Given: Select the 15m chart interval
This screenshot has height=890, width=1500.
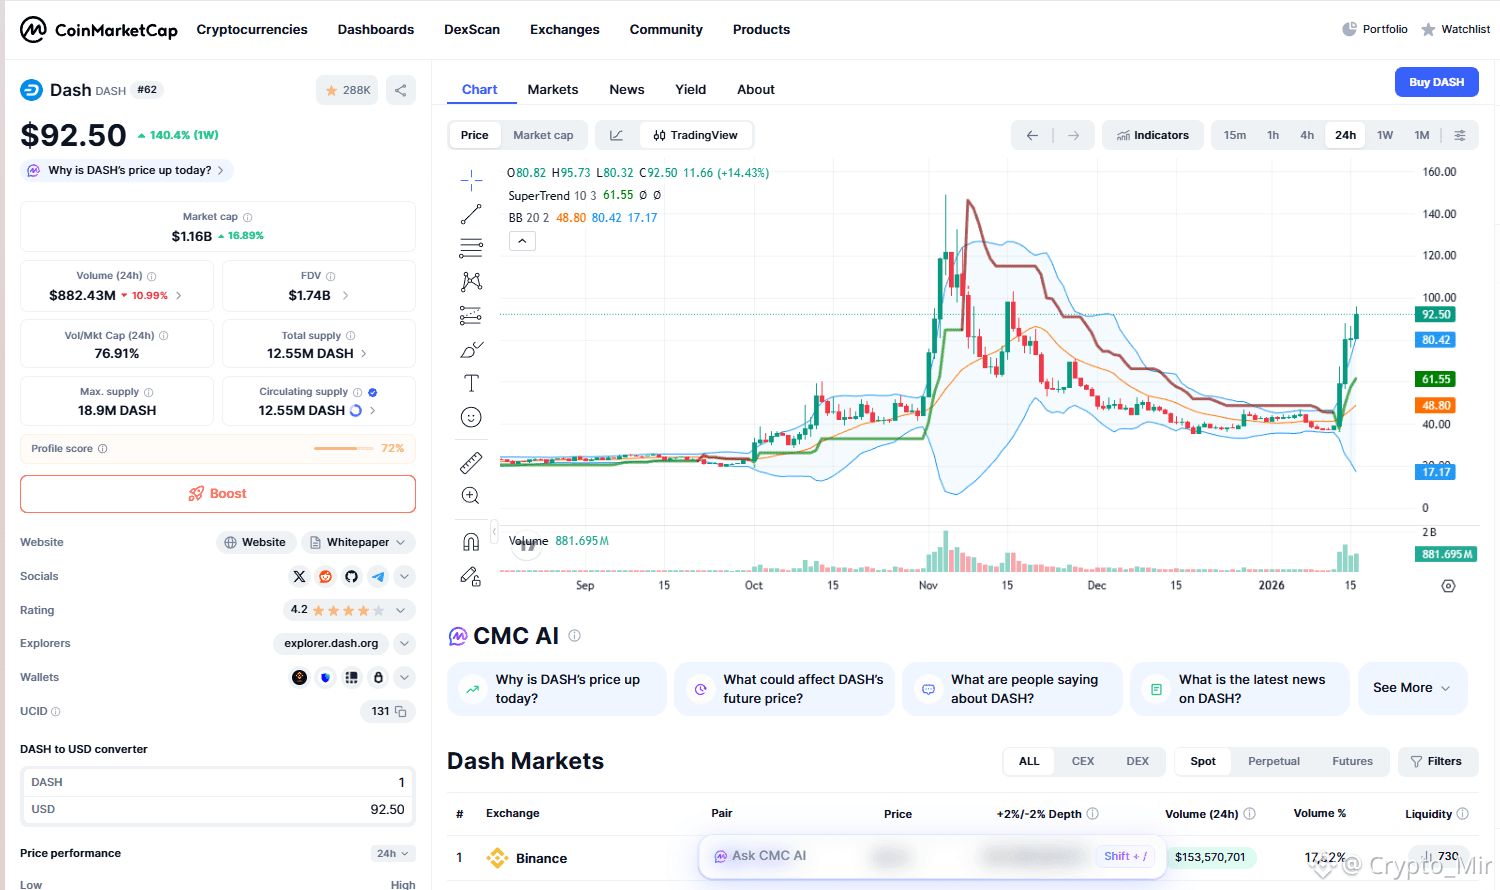Looking at the screenshot, I should (1235, 135).
